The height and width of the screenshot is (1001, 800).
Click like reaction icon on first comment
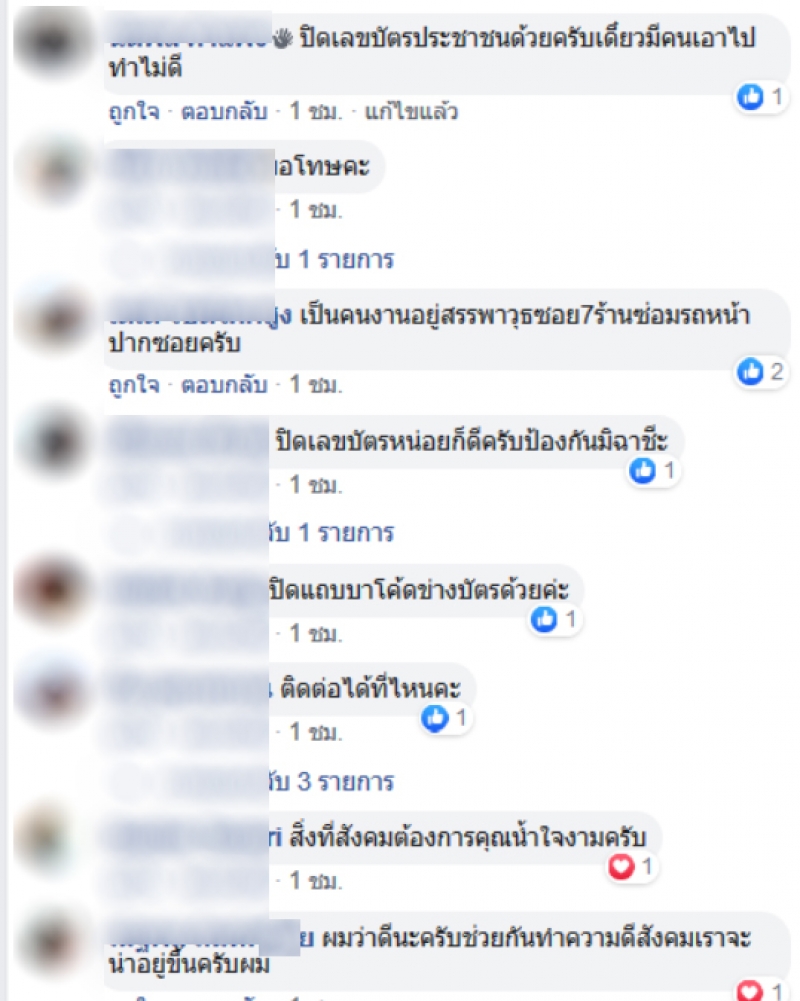(x=750, y=97)
